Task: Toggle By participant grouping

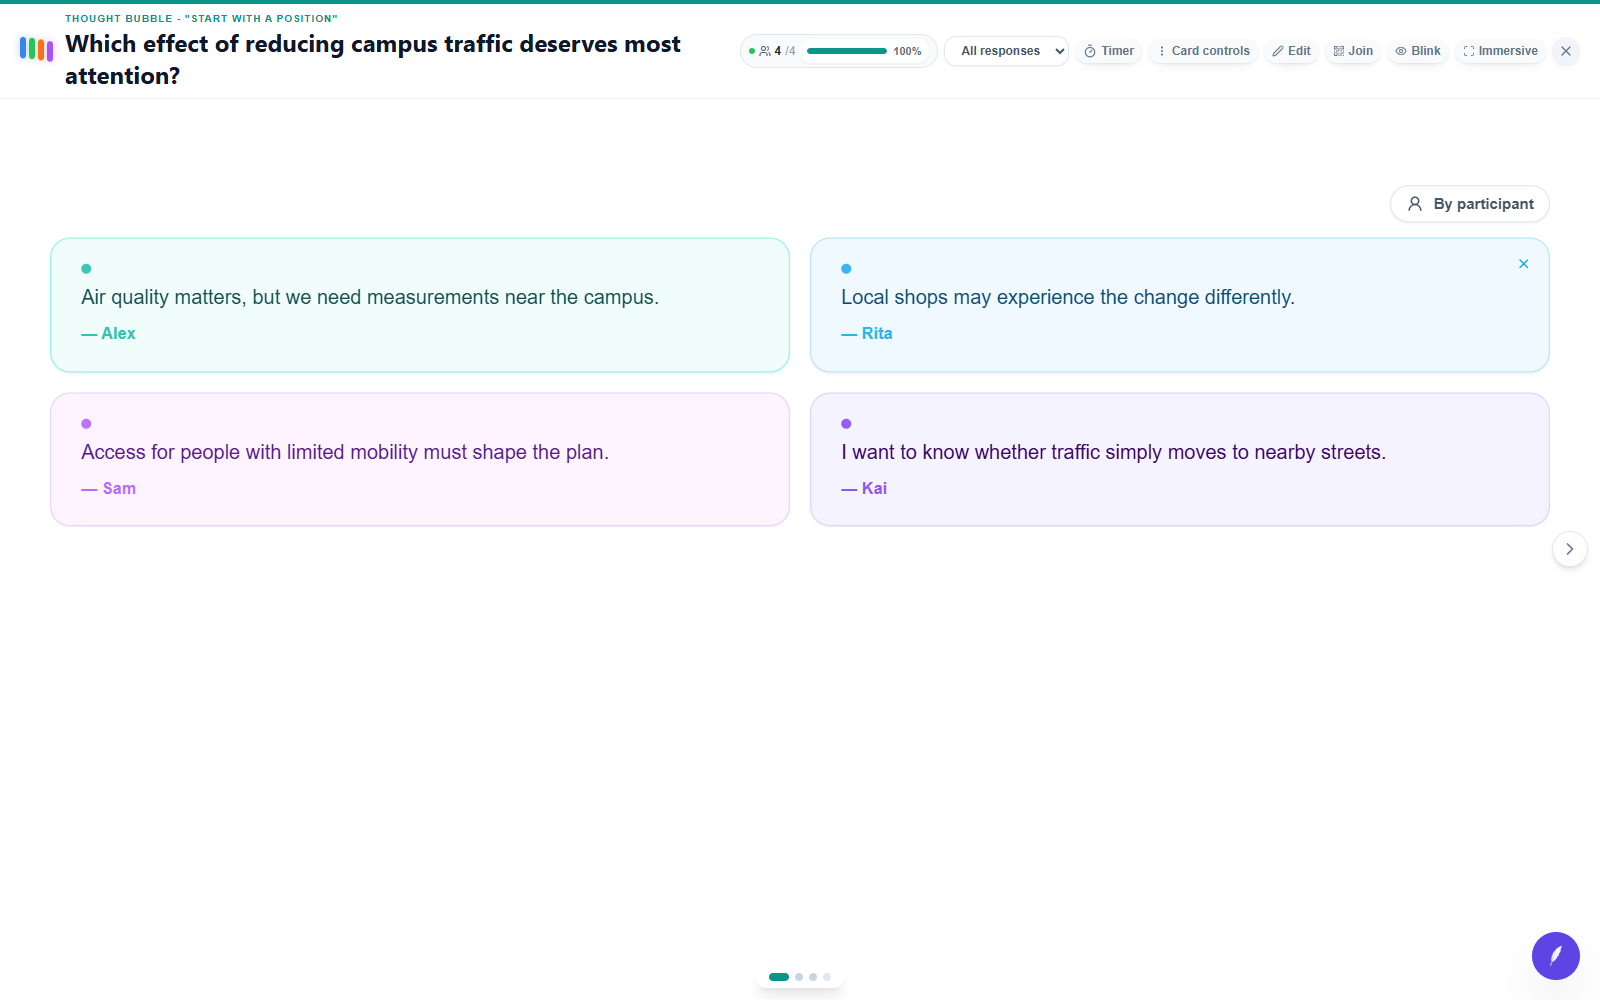Action: (1469, 204)
